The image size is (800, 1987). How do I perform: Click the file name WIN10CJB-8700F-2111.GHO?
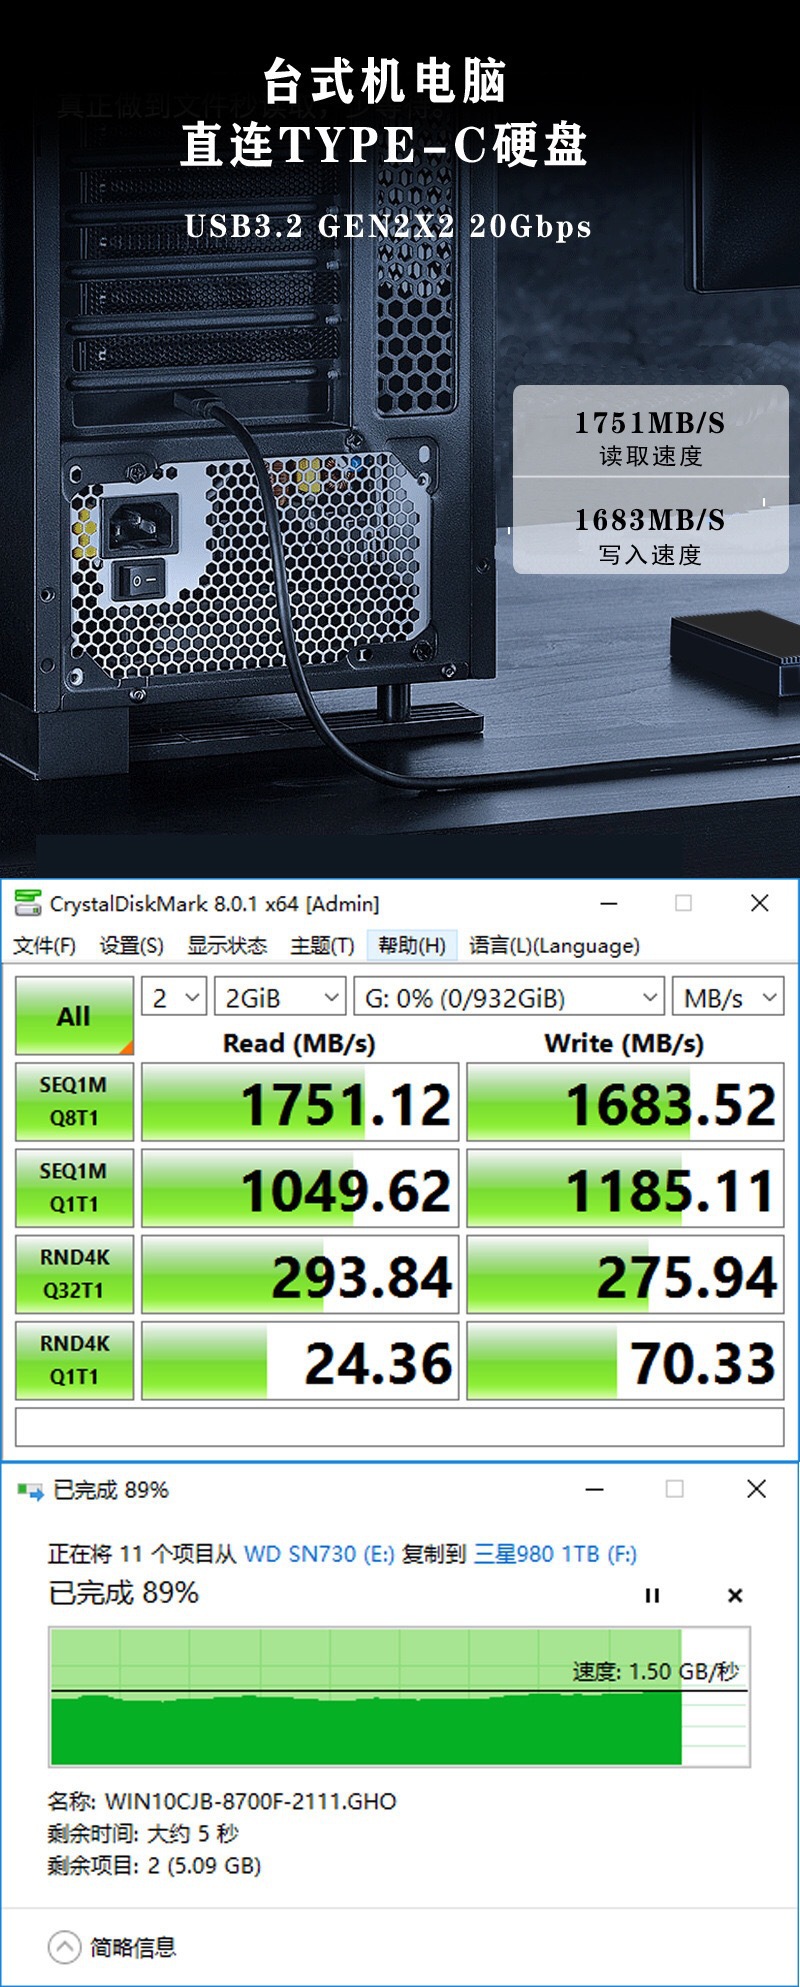click(251, 1801)
